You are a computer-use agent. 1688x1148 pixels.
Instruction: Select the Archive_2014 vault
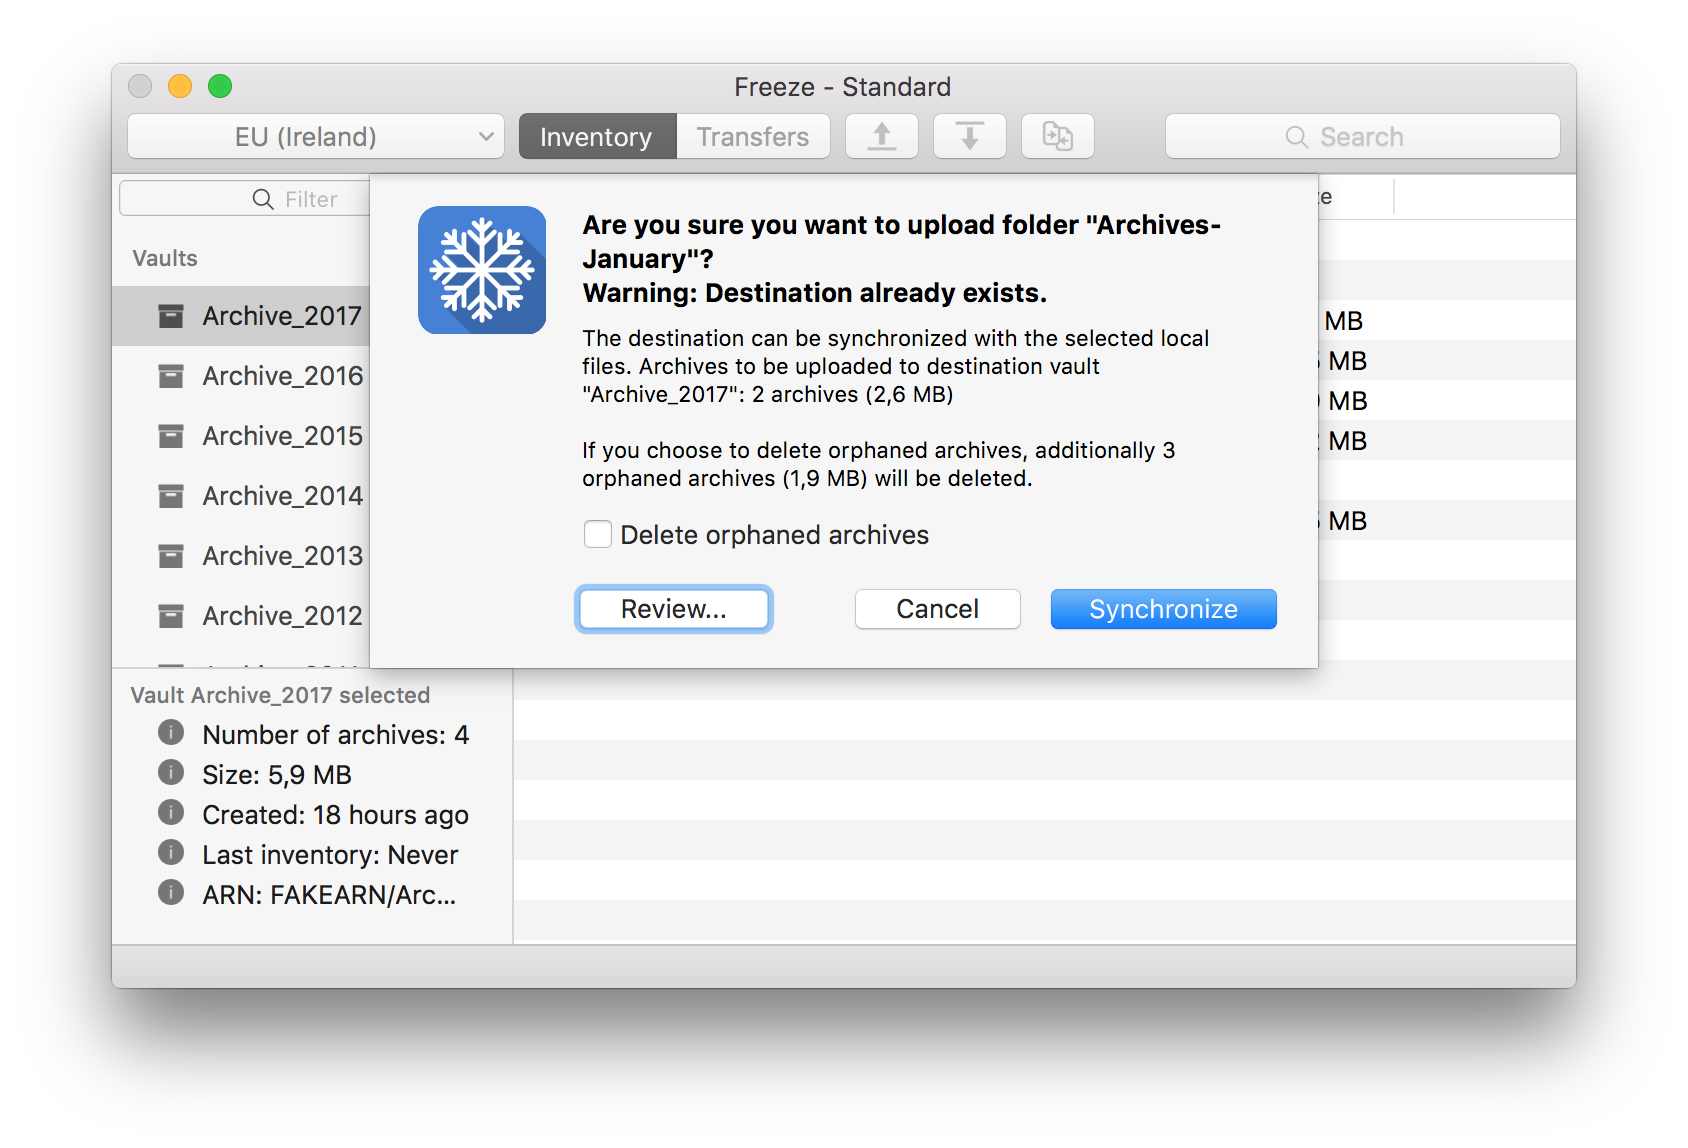241,496
